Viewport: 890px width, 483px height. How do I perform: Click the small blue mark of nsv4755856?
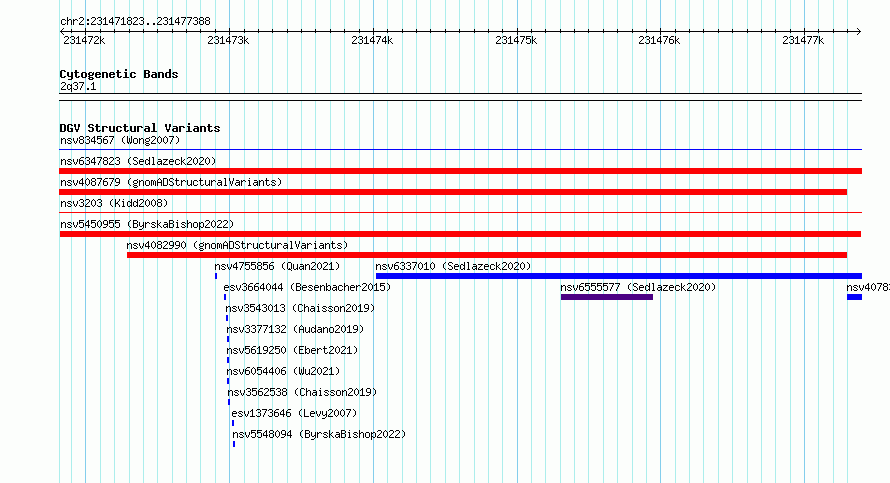pyautogui.click(x=216, y=276)
